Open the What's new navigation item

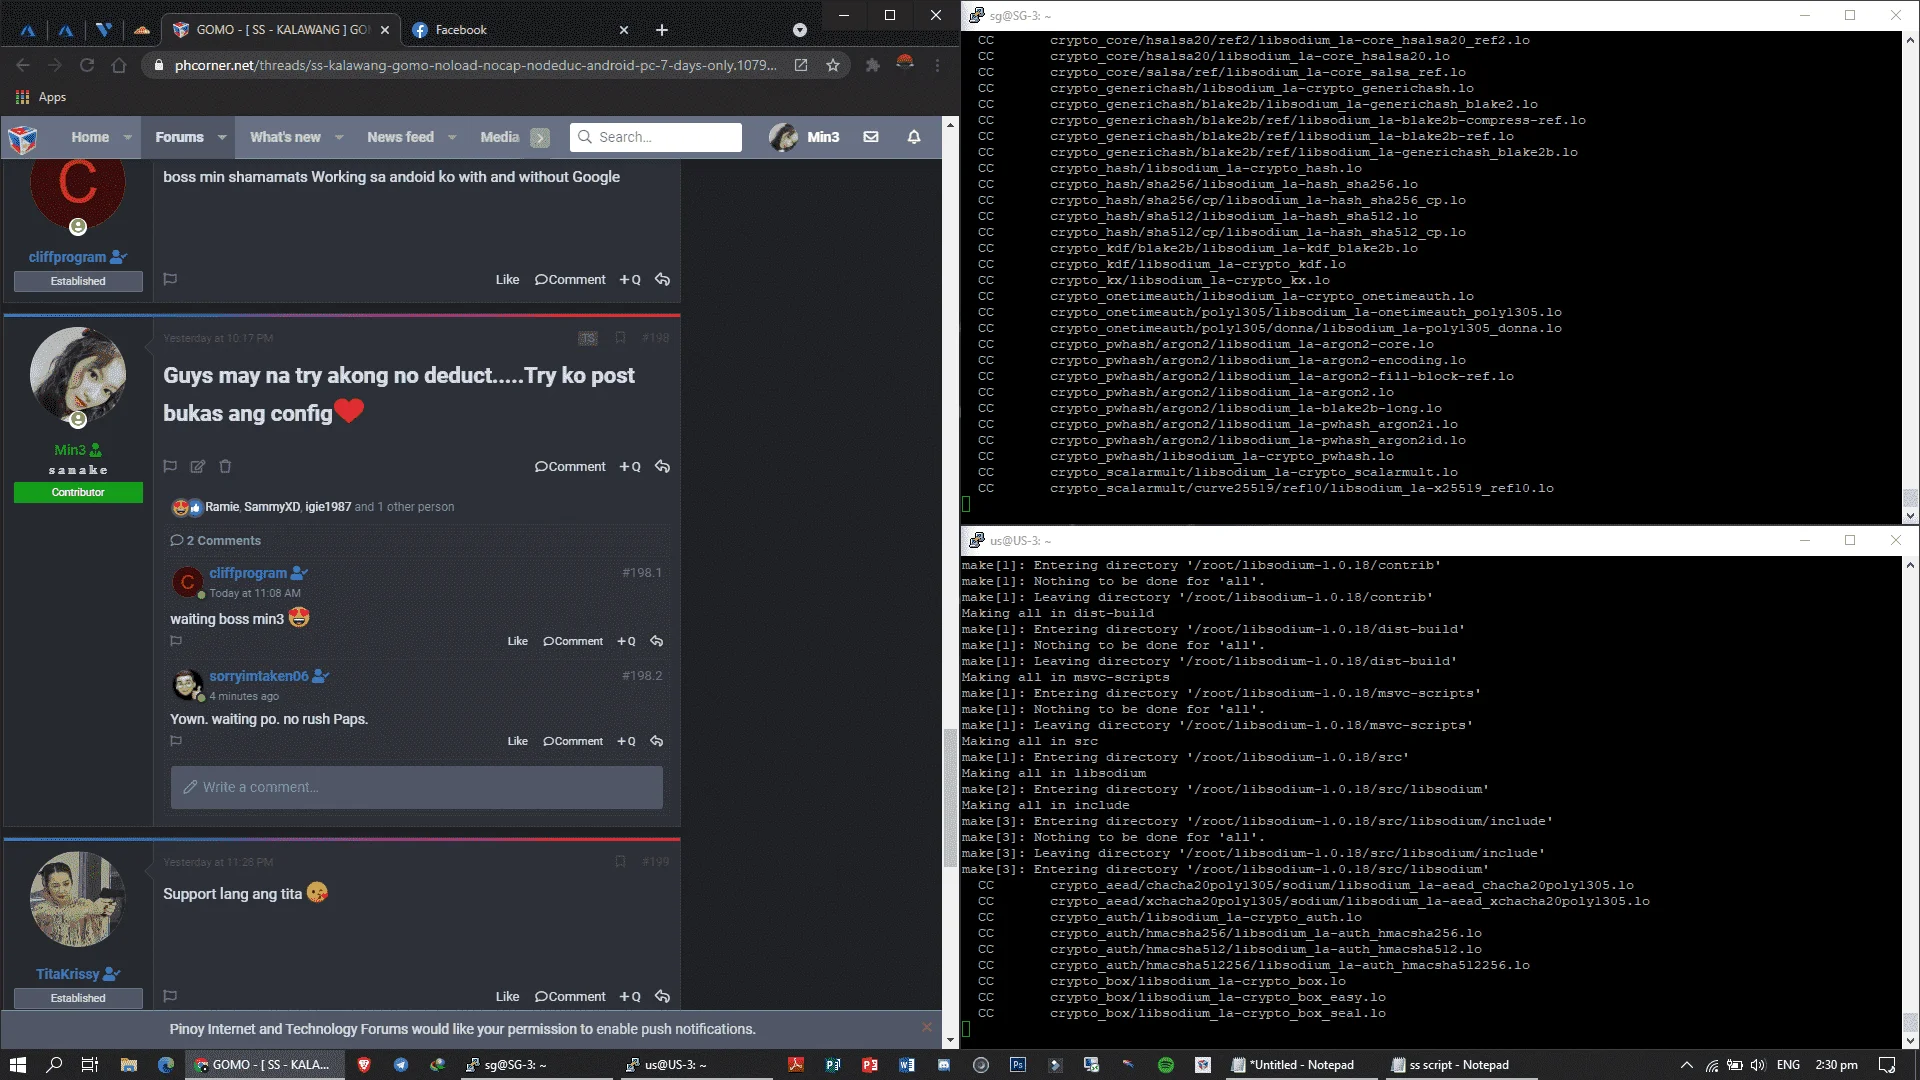pos(285,137)
